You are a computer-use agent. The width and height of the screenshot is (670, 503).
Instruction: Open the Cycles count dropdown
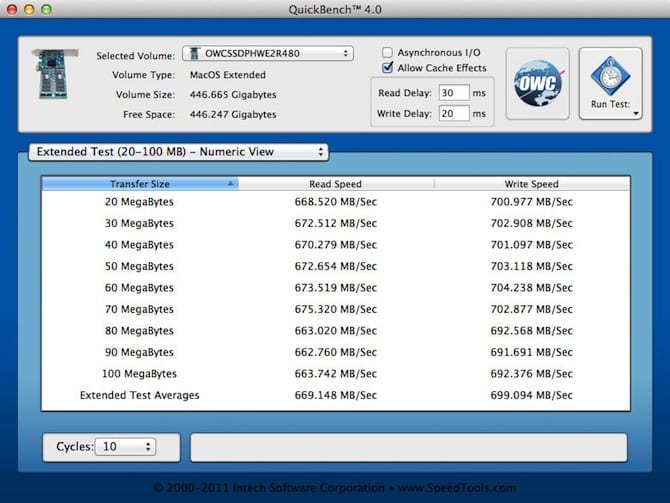[x=124, y=447]
